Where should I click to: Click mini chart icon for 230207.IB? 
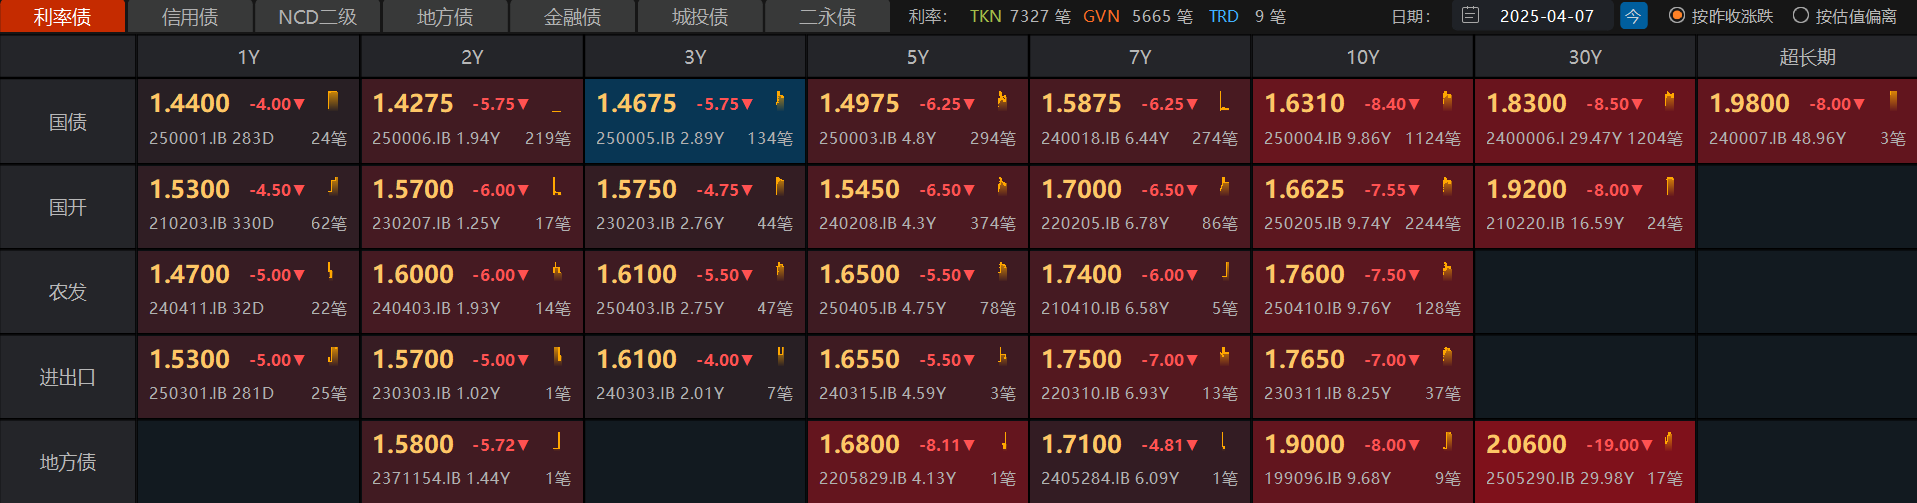[557, 187]
